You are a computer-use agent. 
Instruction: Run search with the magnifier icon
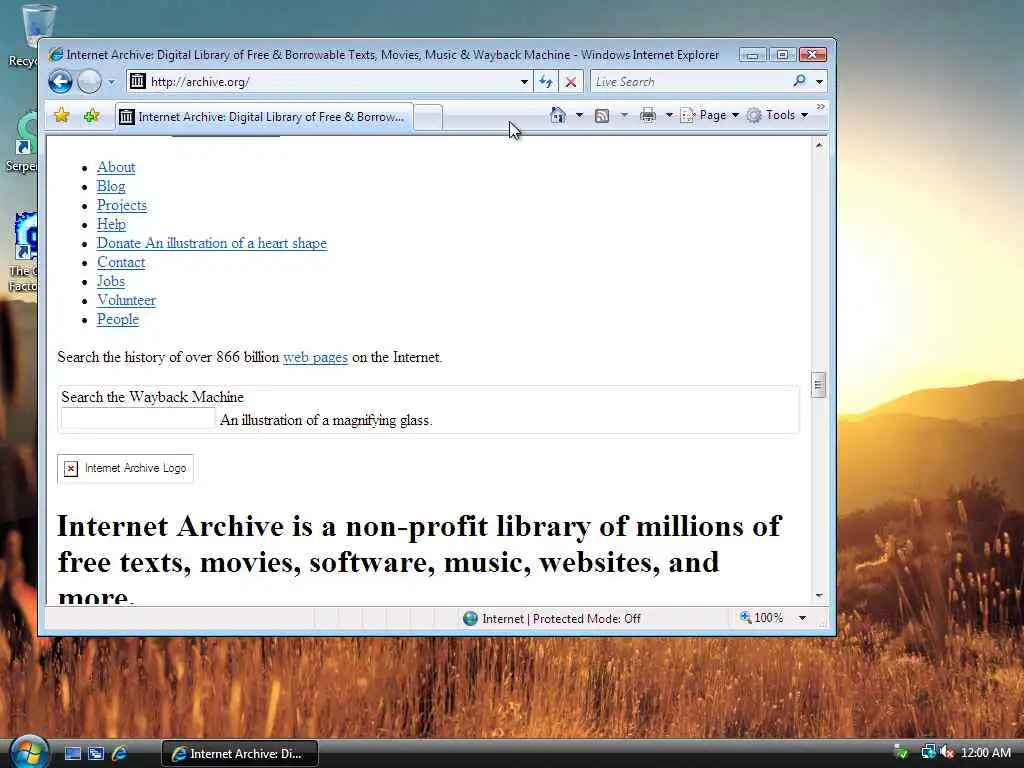[x=799, y=81]
